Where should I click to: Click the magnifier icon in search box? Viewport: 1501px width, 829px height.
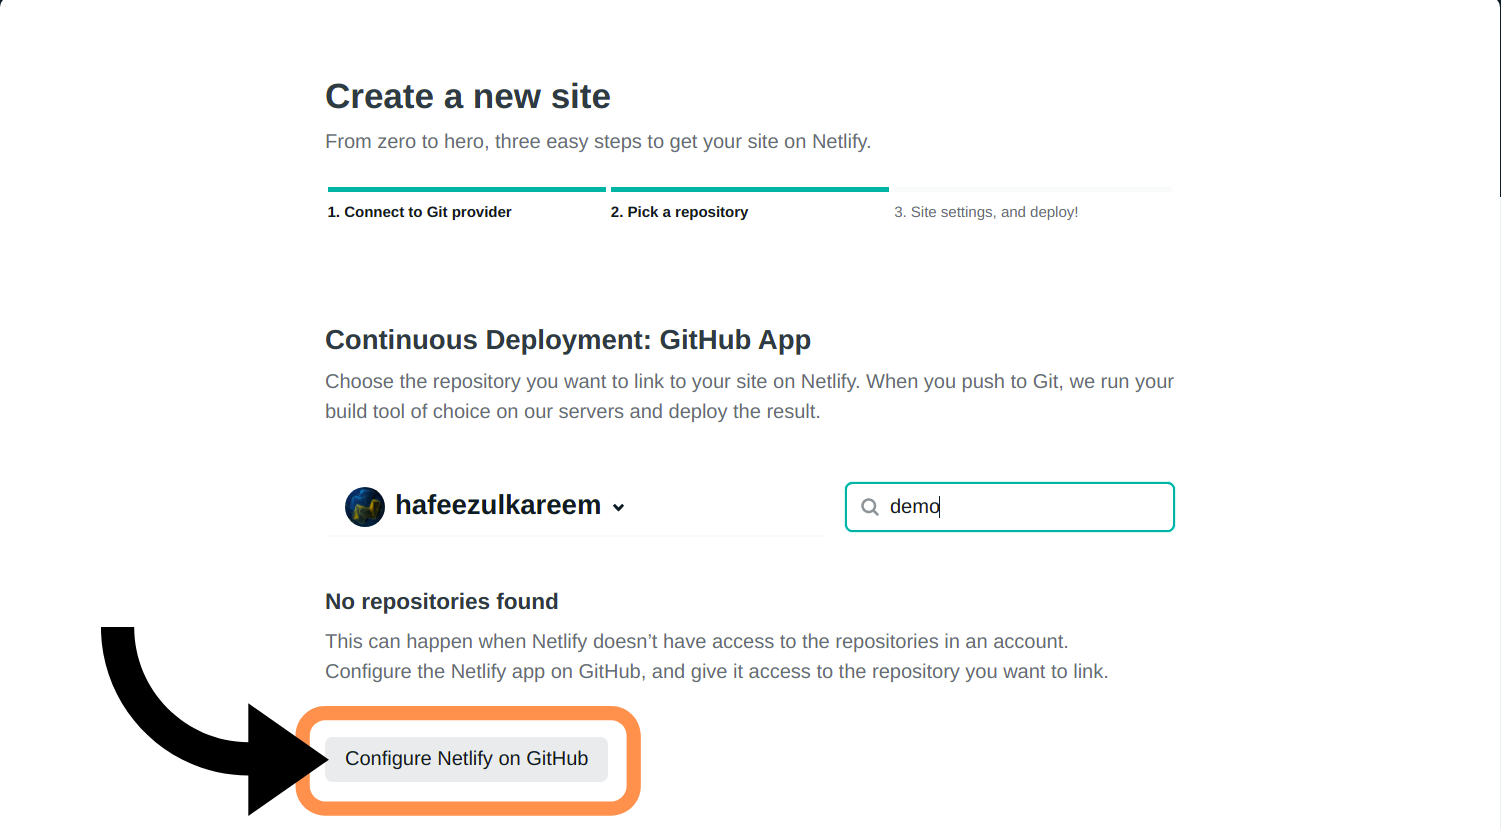870,507
